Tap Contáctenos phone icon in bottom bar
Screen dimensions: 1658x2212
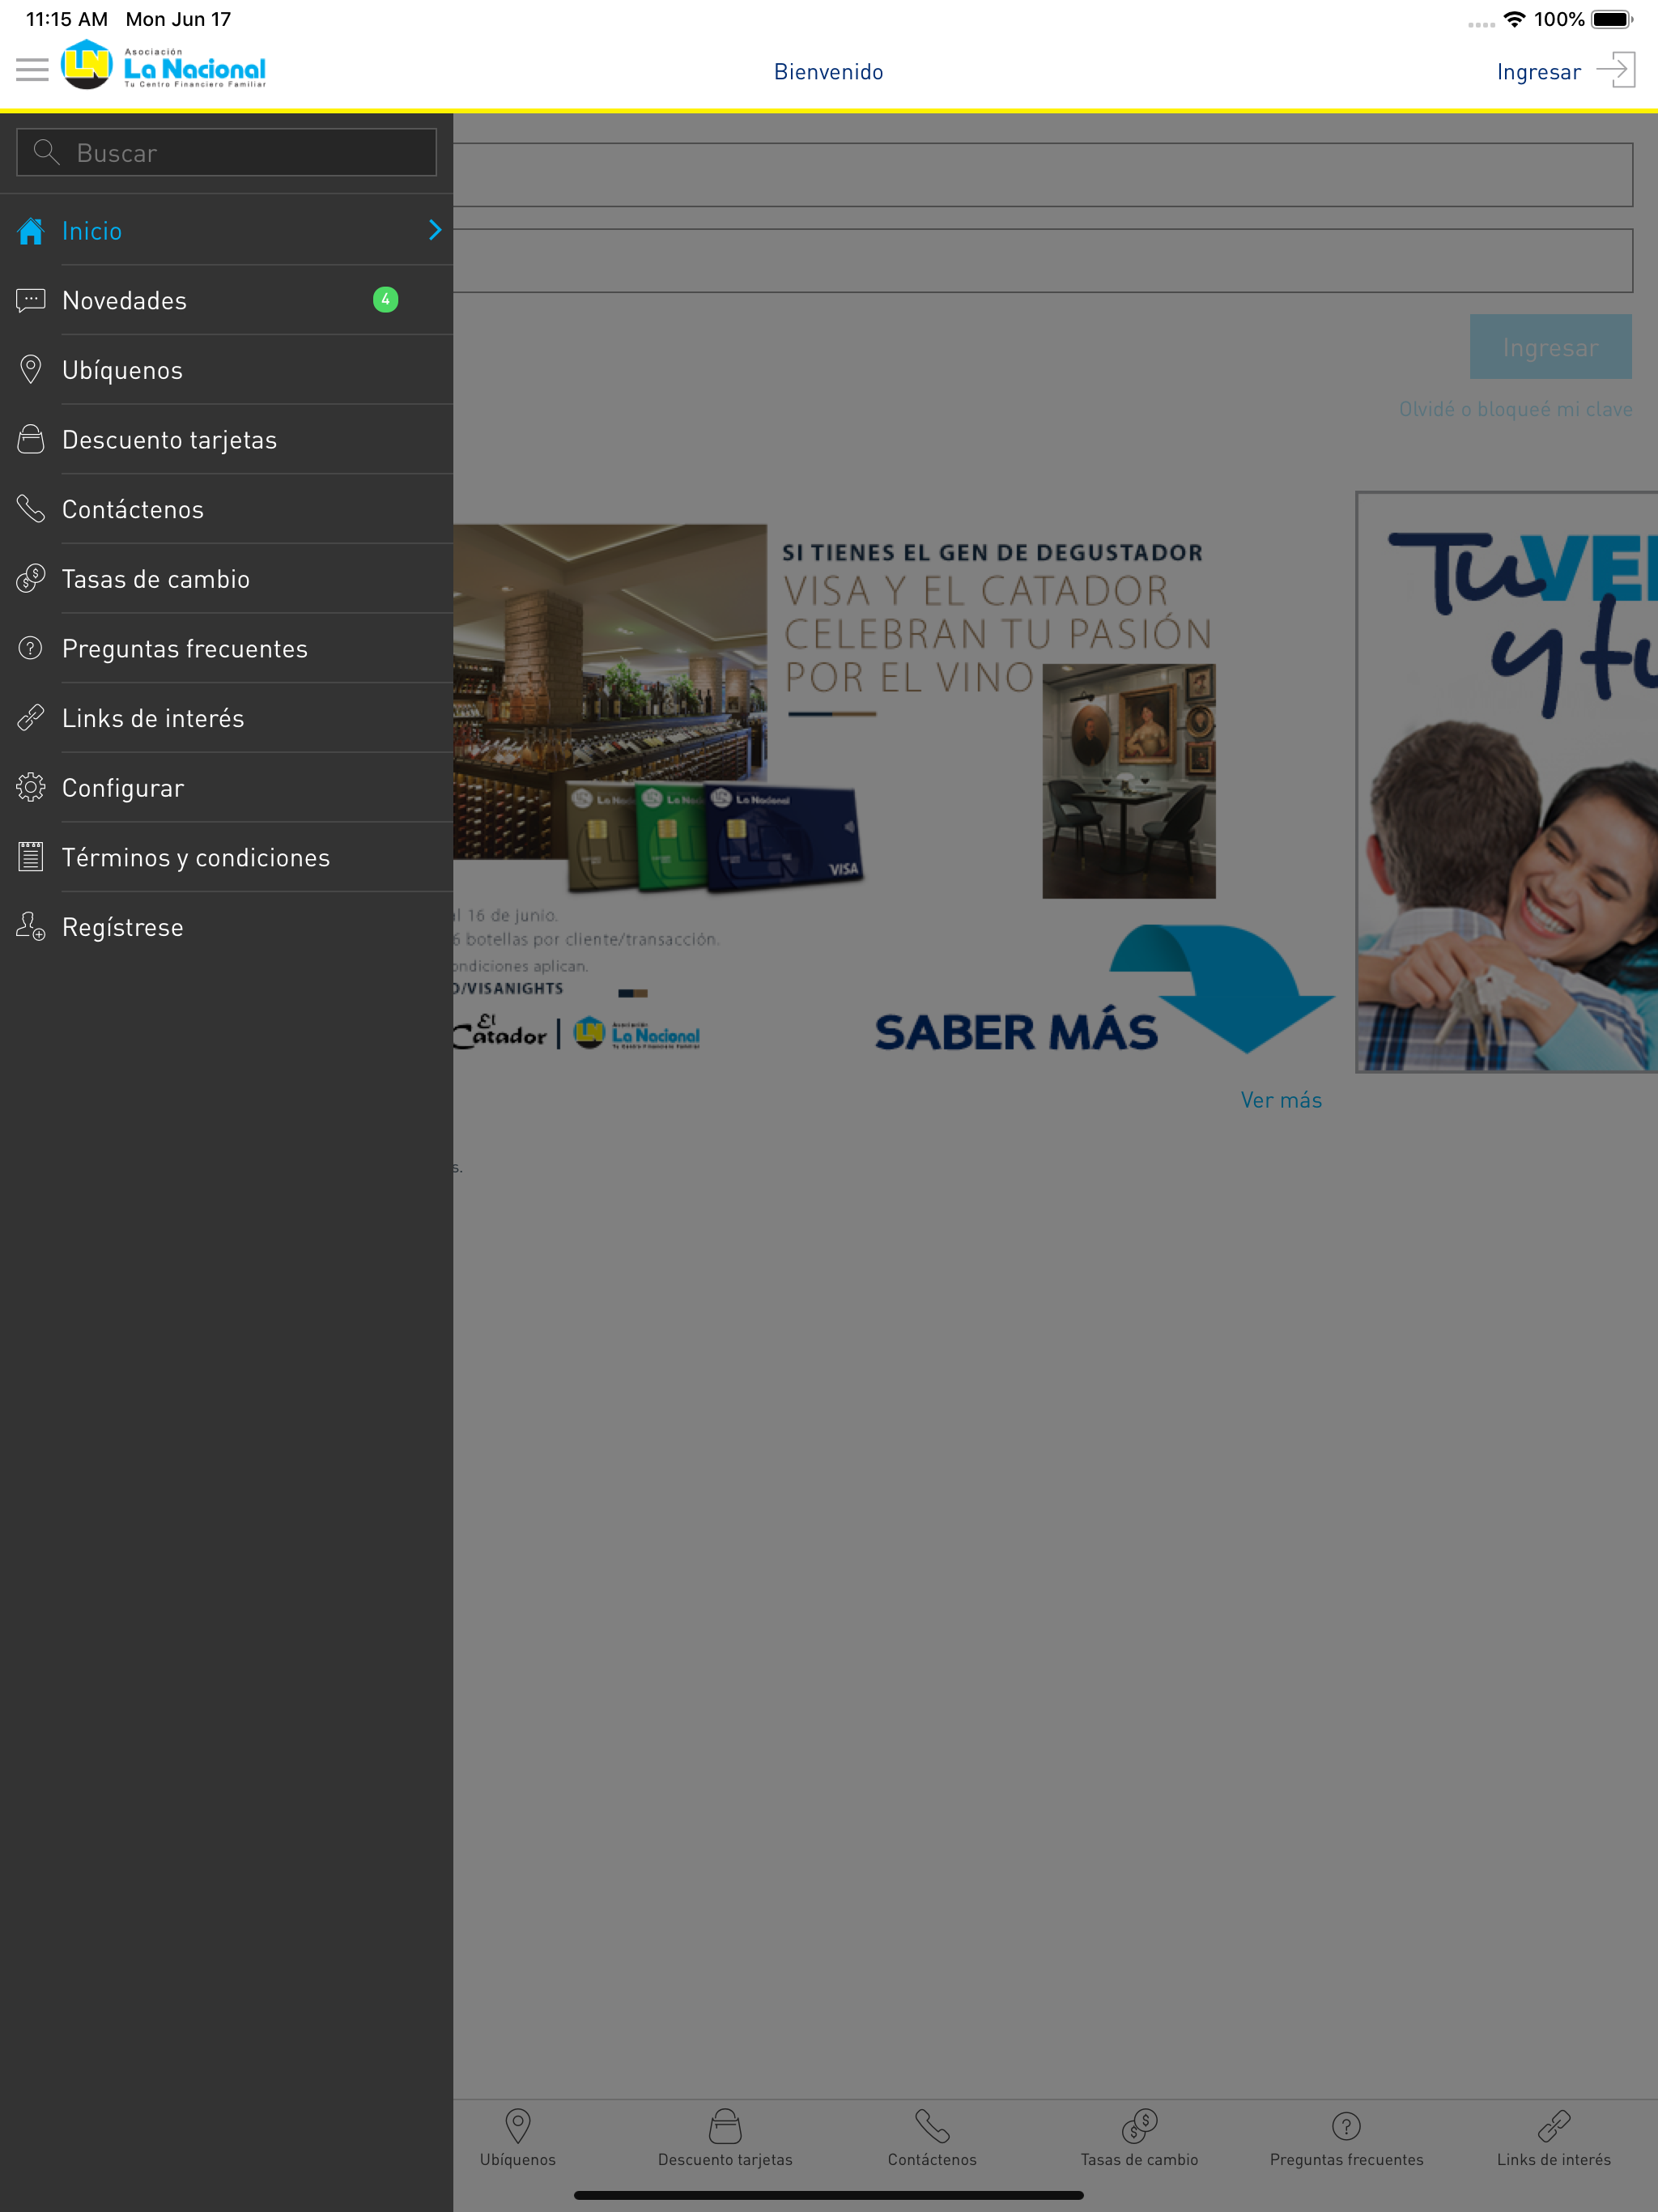pyautogui.click(x=932, y=2126)
